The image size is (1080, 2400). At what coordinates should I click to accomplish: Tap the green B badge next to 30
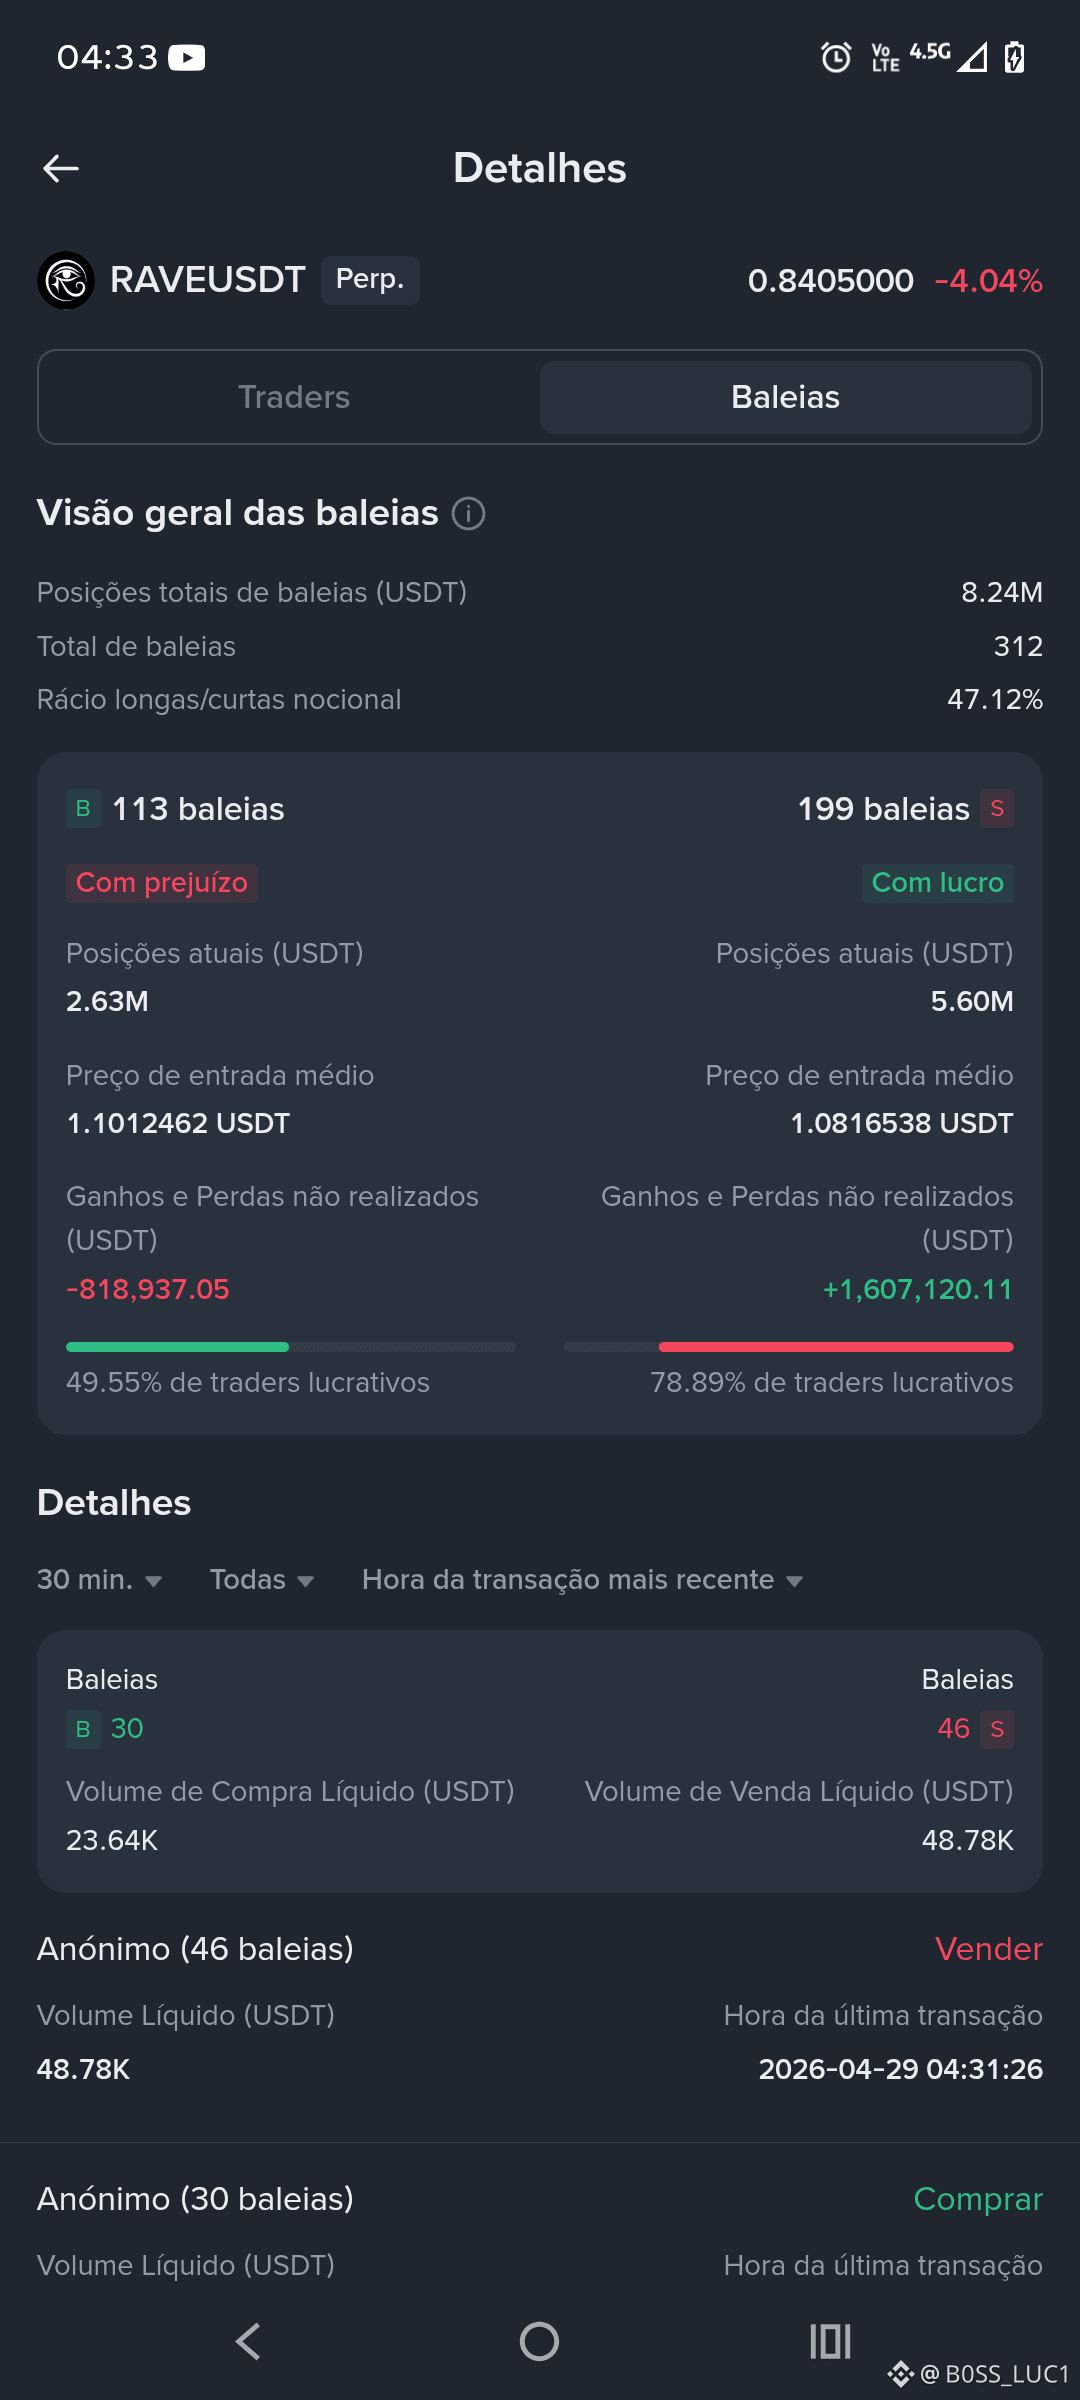[83, 1728]
